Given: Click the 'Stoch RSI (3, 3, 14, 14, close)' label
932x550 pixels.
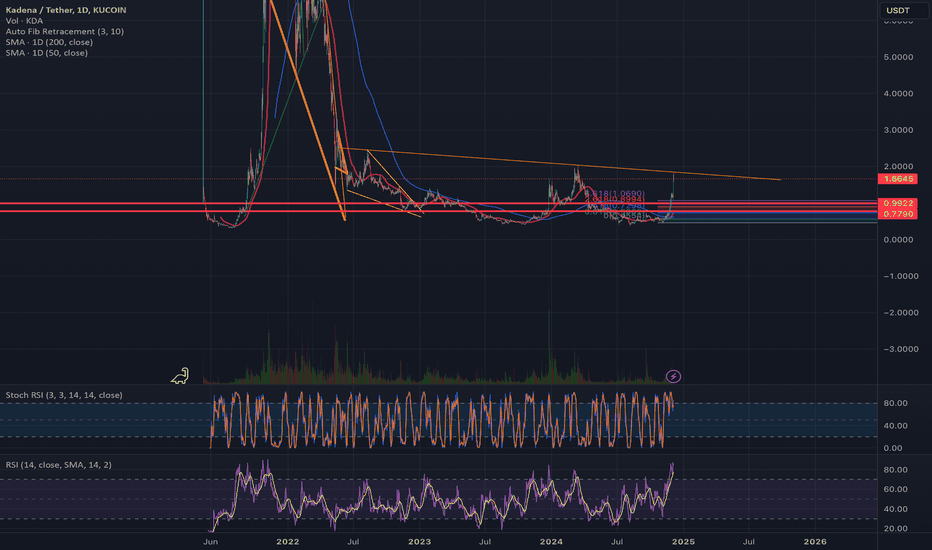Looking at the screenshot, I should point(64,395).
